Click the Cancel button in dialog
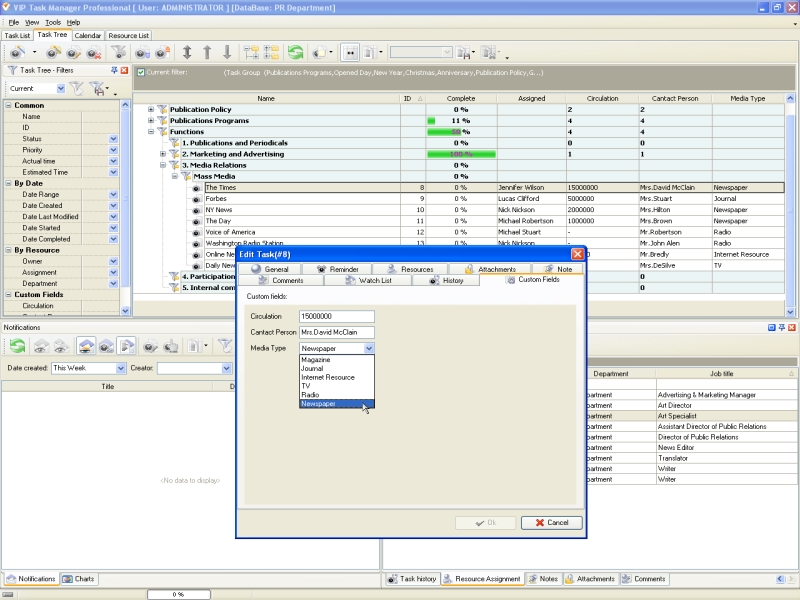The height and width of the screenshot is (600, 800). 551,522
